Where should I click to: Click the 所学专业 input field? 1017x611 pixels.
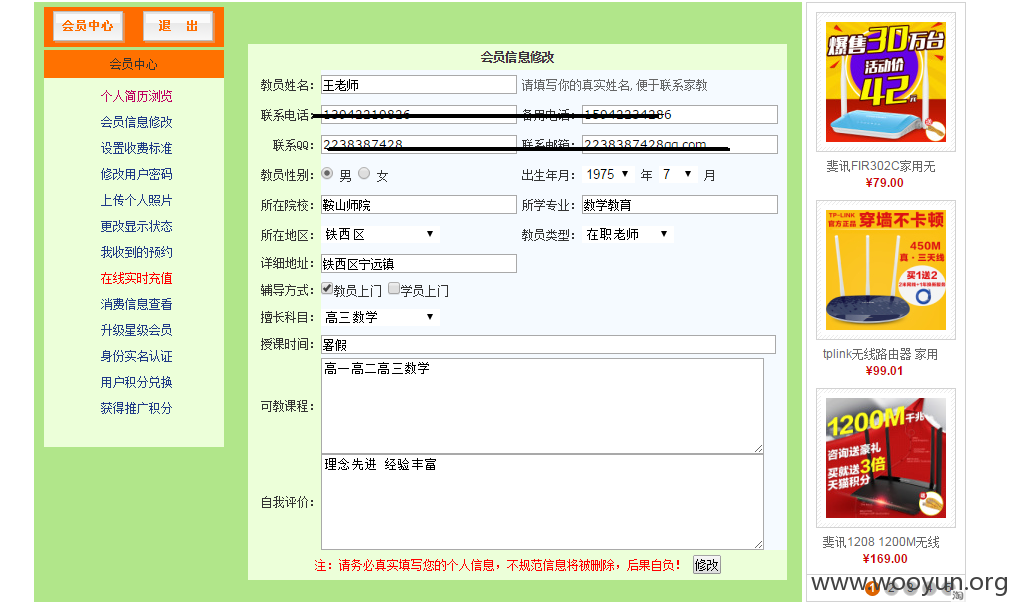pyautogui.click(x=680, y=205)
